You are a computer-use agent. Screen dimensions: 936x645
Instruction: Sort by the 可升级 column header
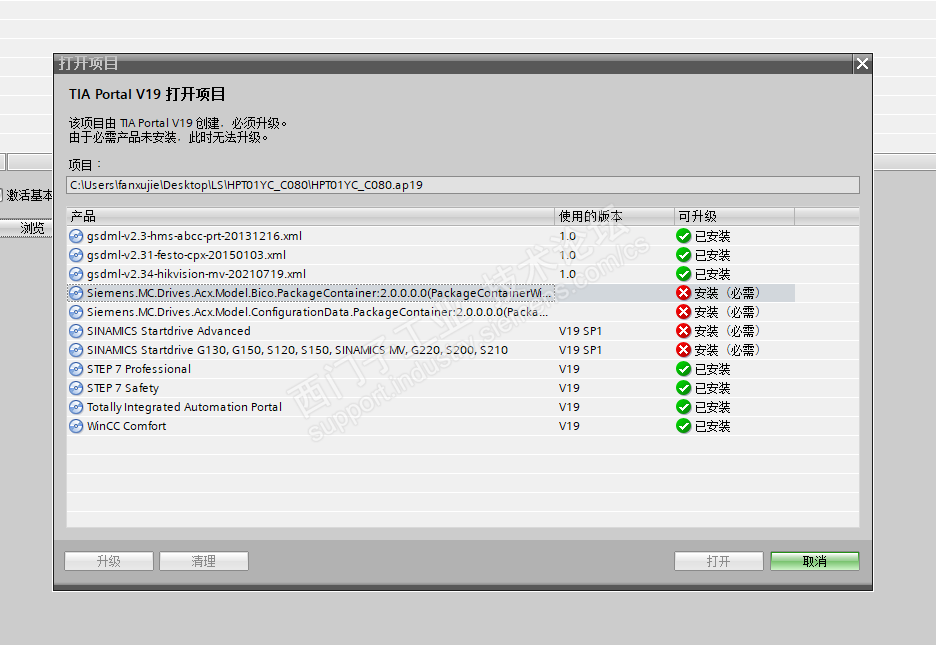(x=734, y=216)
